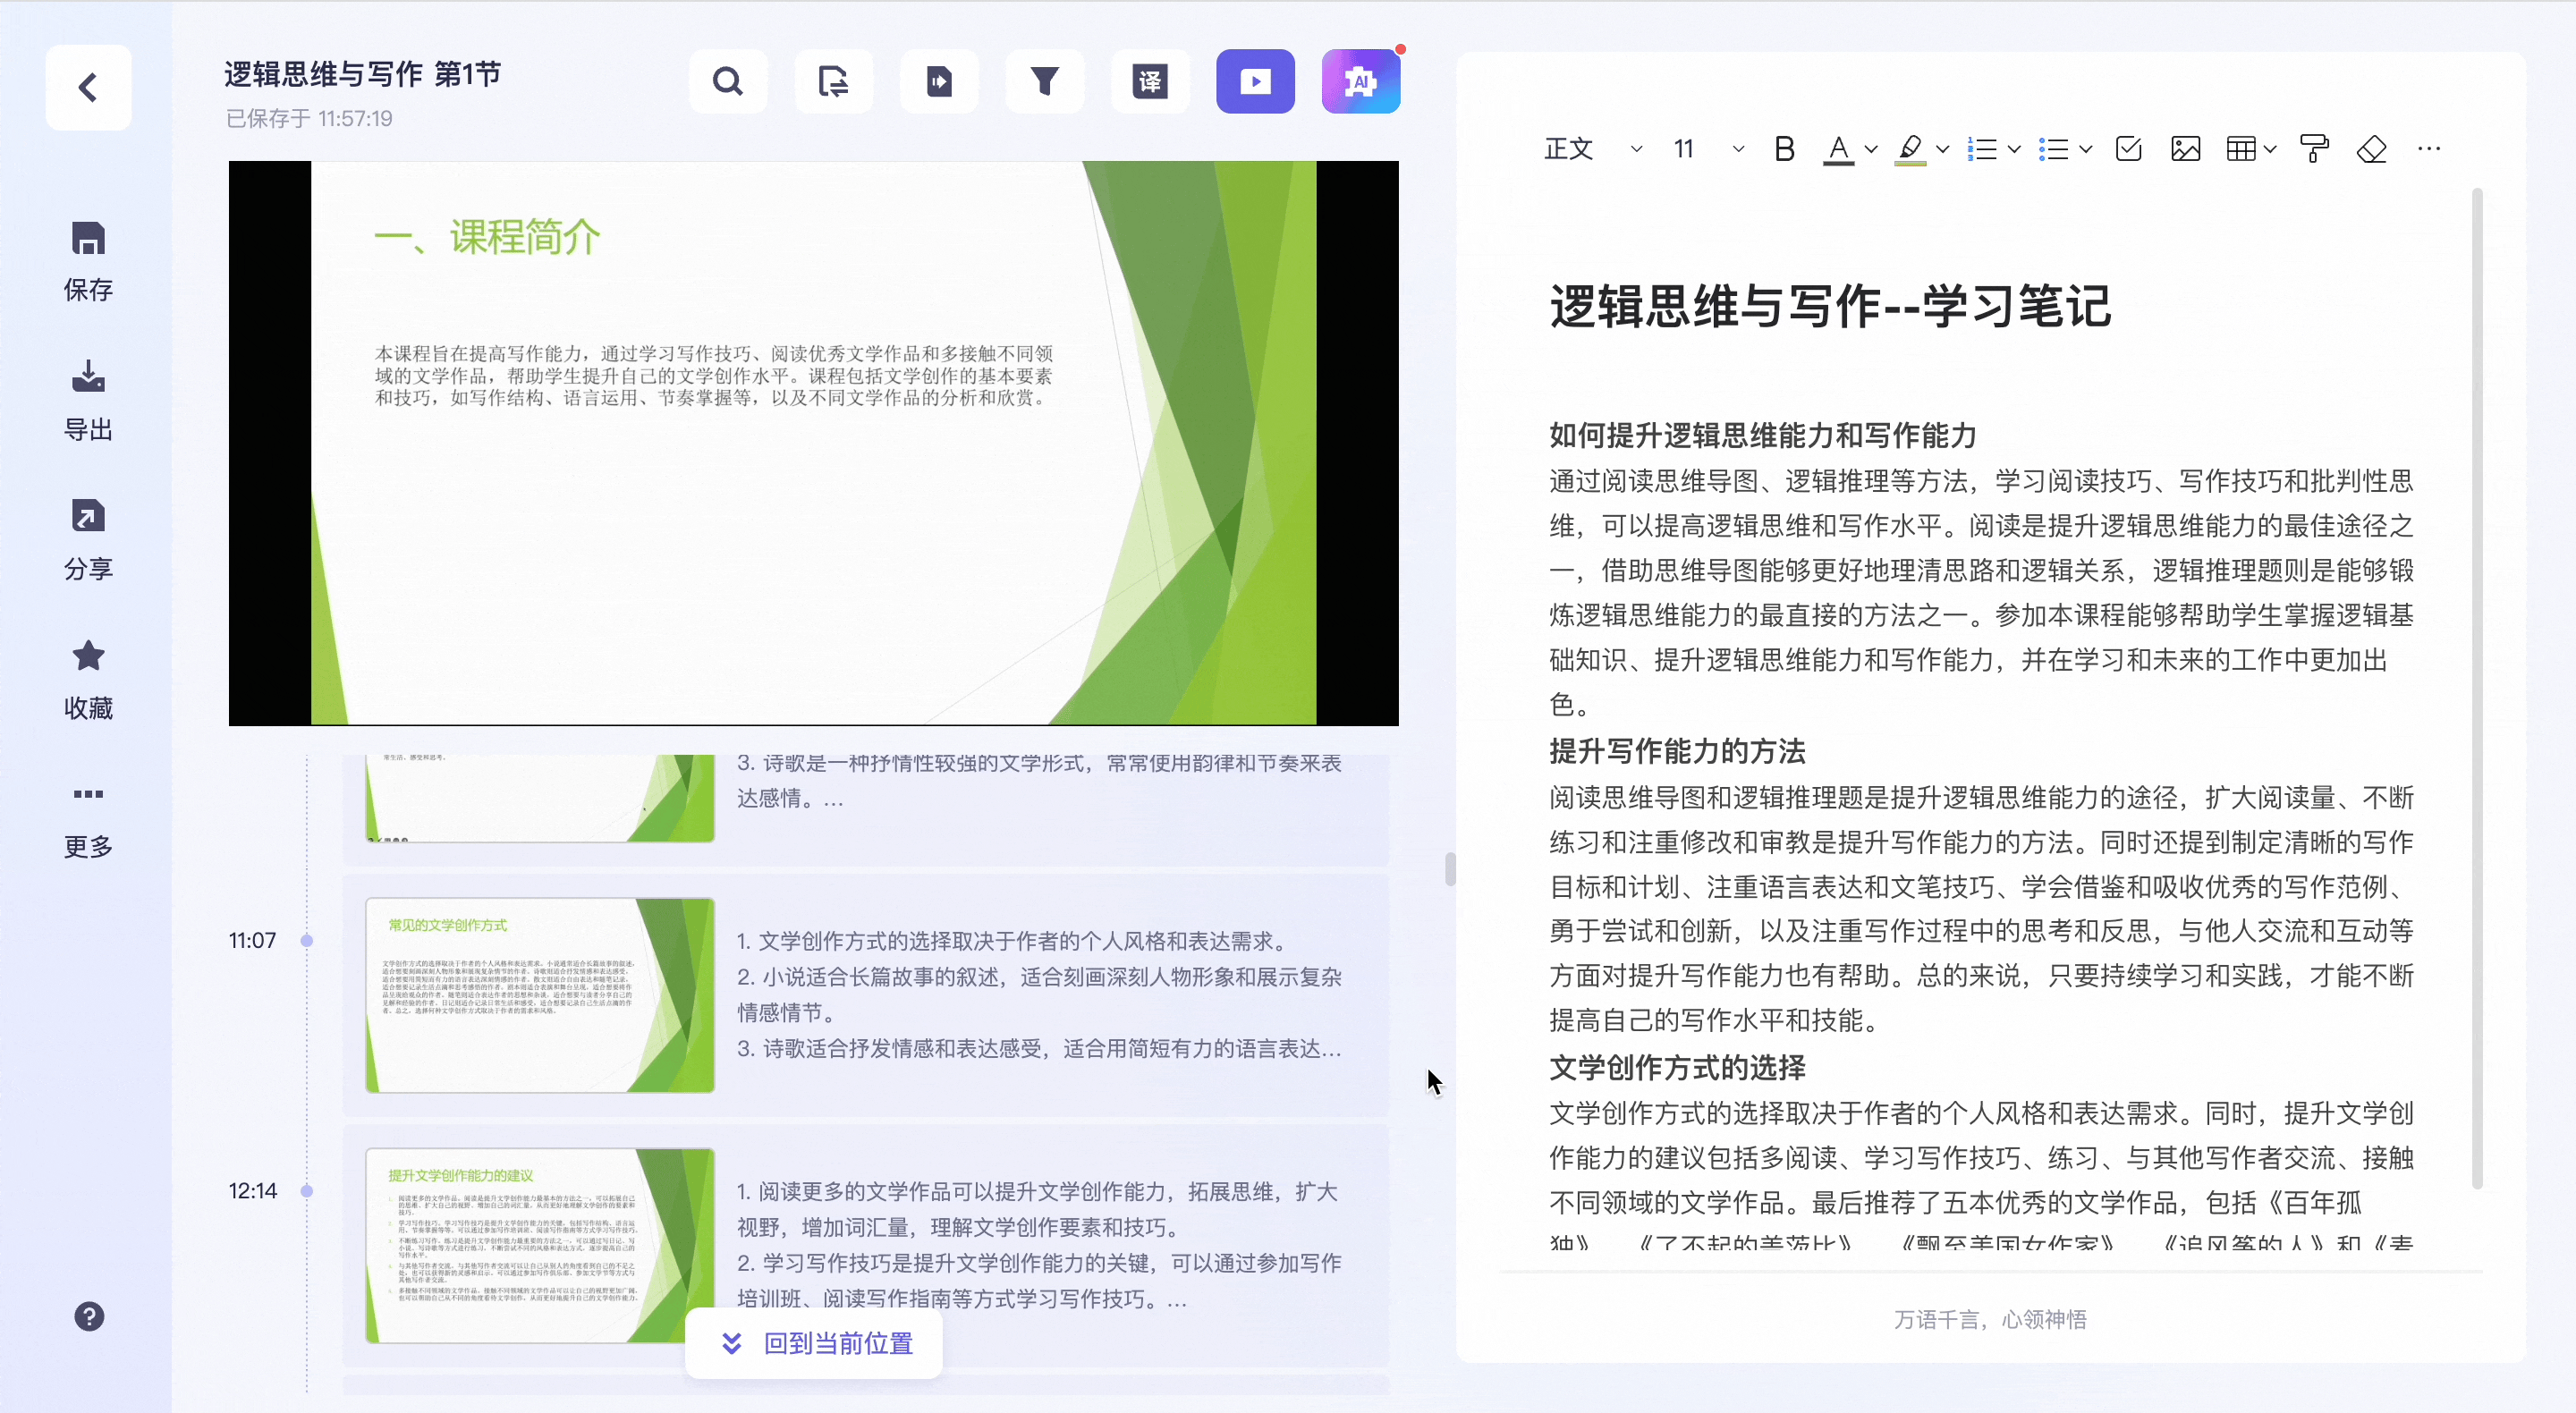Toggle bold formatting on the note text
This screenshot has height=1413, width=2576.
(x=1784, y=148)
